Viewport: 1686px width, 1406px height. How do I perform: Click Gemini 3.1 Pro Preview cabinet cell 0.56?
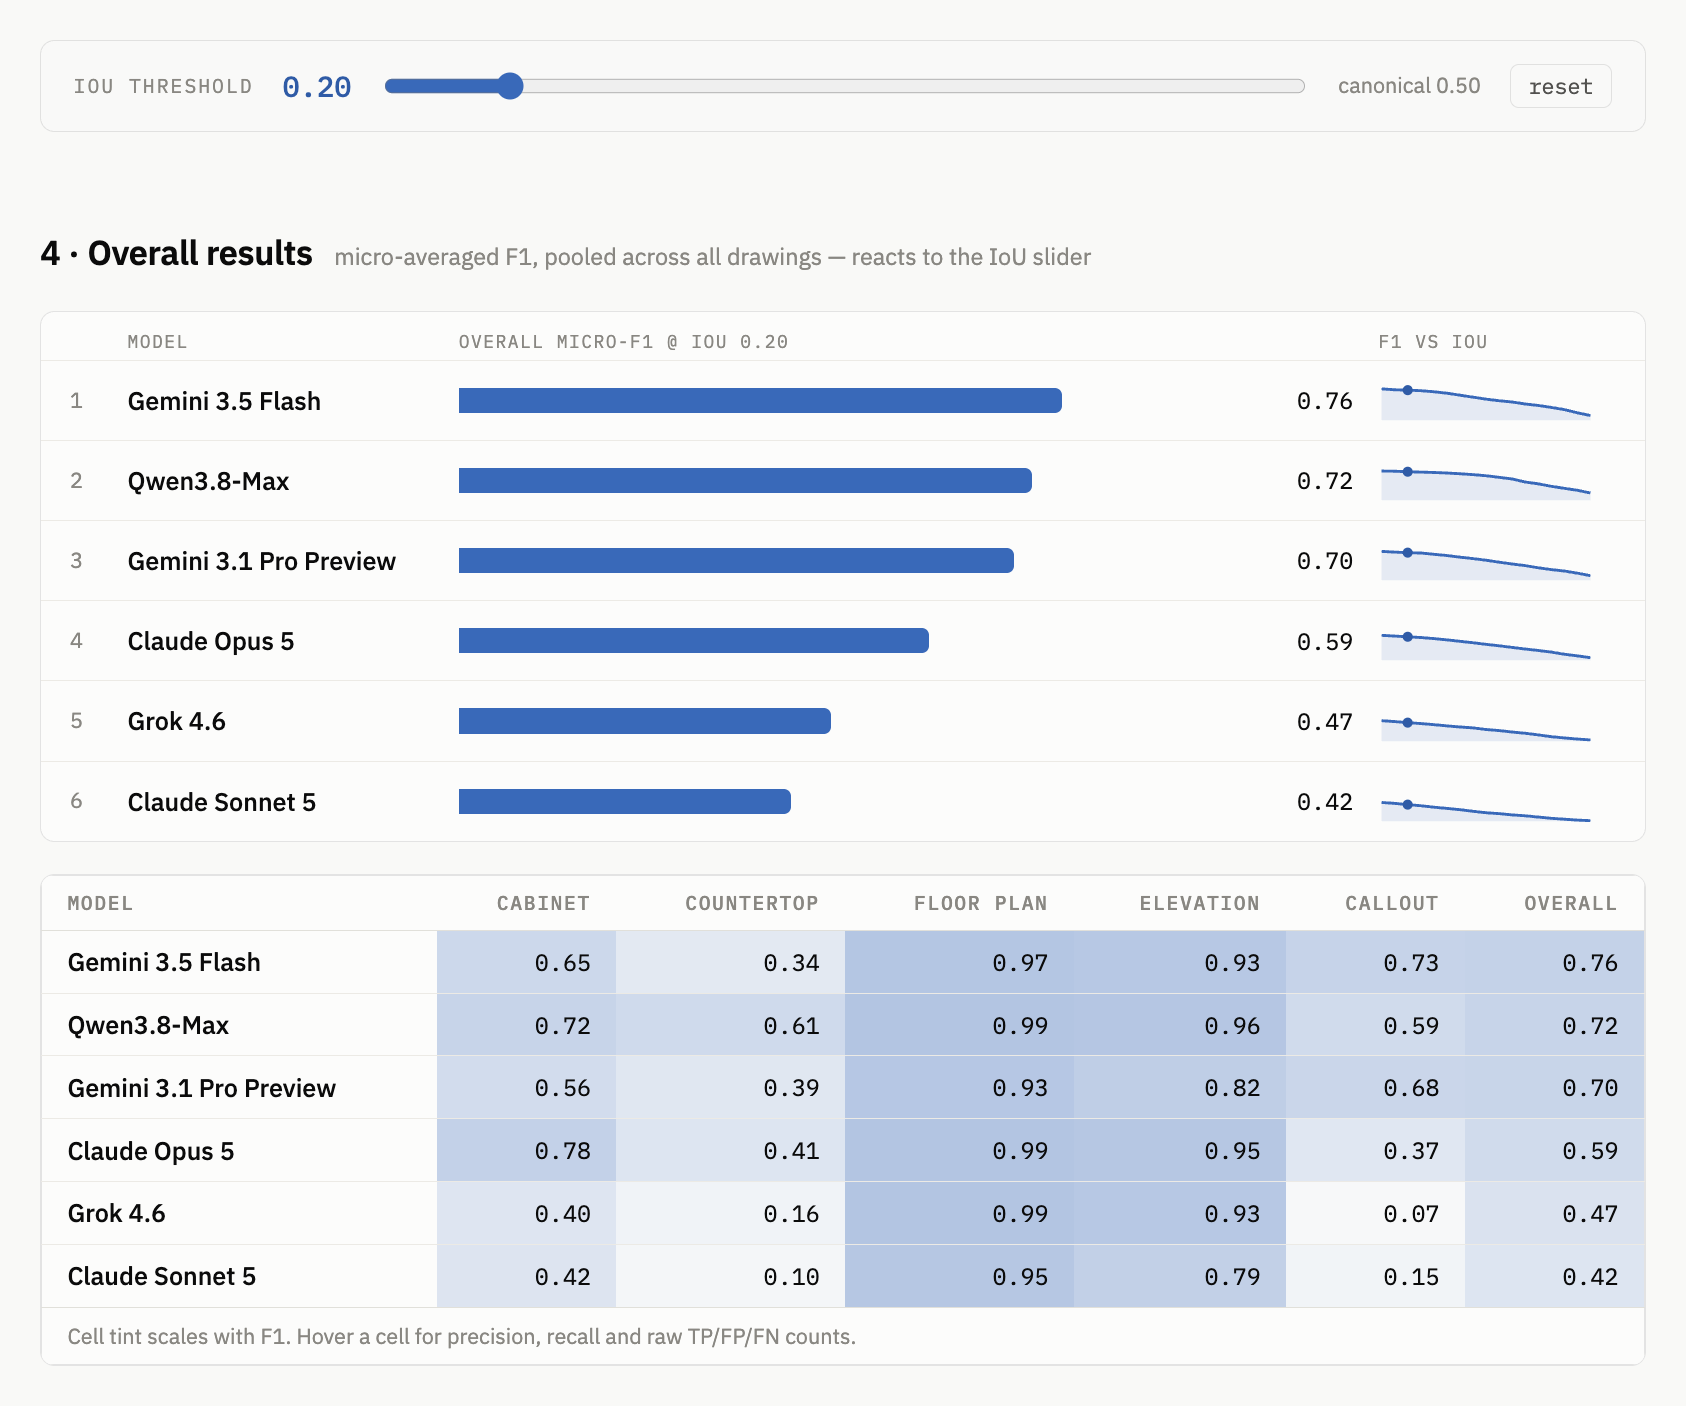(x=527, y=1088)
